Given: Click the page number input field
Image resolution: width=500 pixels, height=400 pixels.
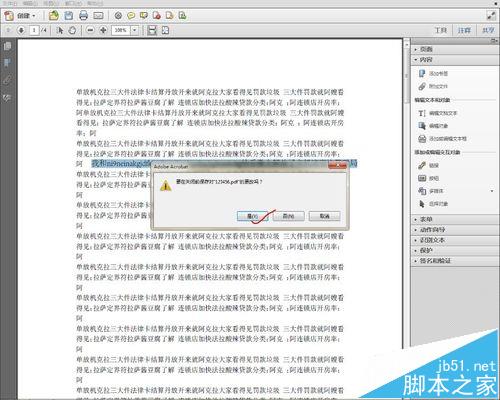Looking at the screenshot, I should [x=34, y=30].
